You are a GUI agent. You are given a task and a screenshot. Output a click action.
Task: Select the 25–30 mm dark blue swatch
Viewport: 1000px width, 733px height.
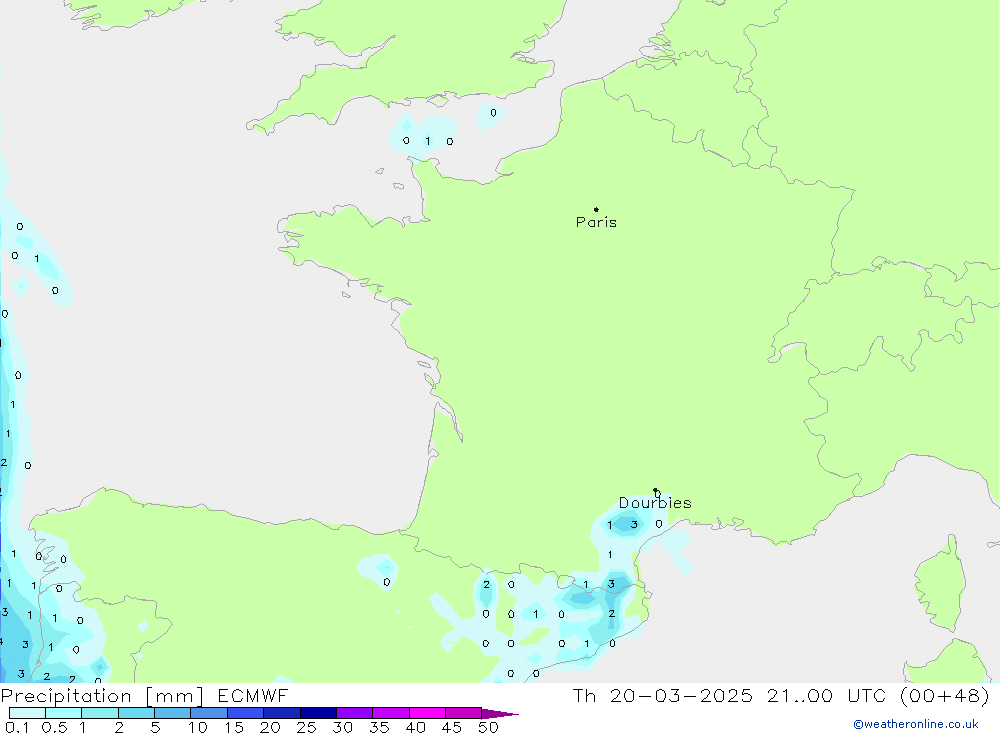tap(318, 713)
